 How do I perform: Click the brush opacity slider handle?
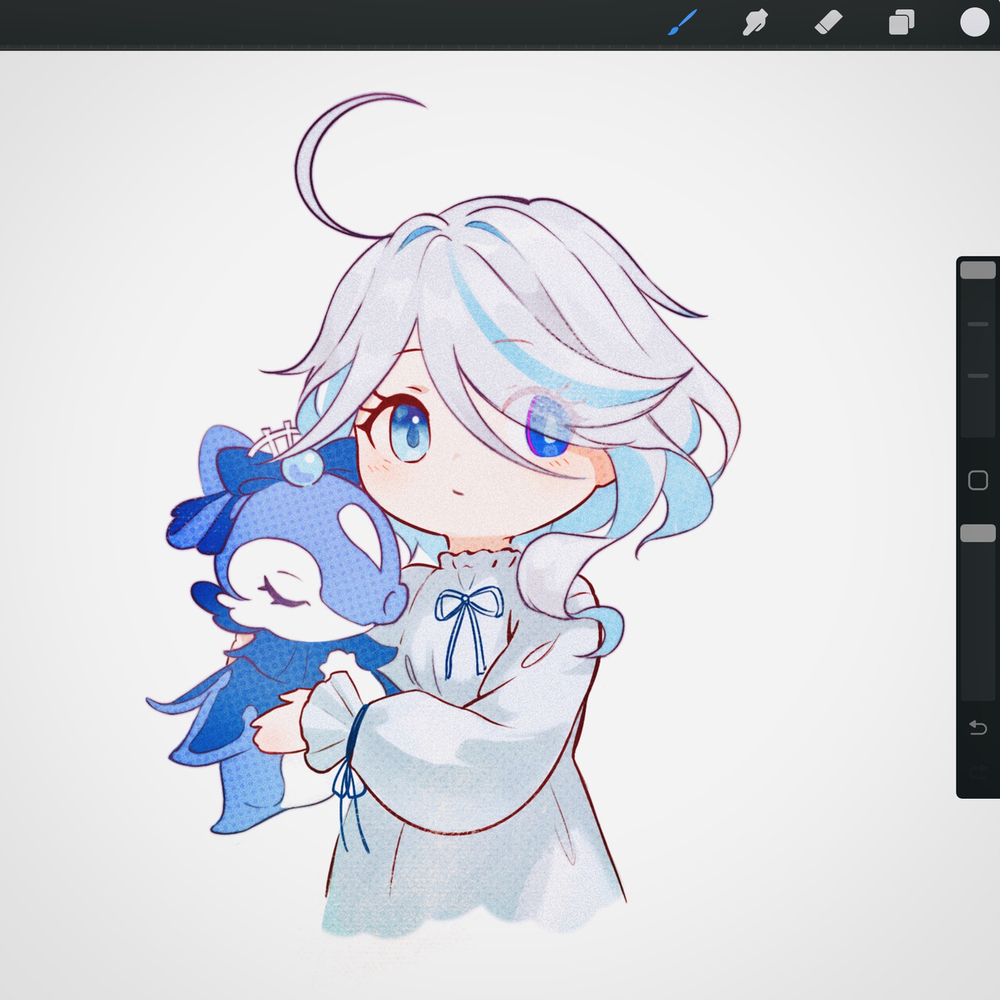978,533
